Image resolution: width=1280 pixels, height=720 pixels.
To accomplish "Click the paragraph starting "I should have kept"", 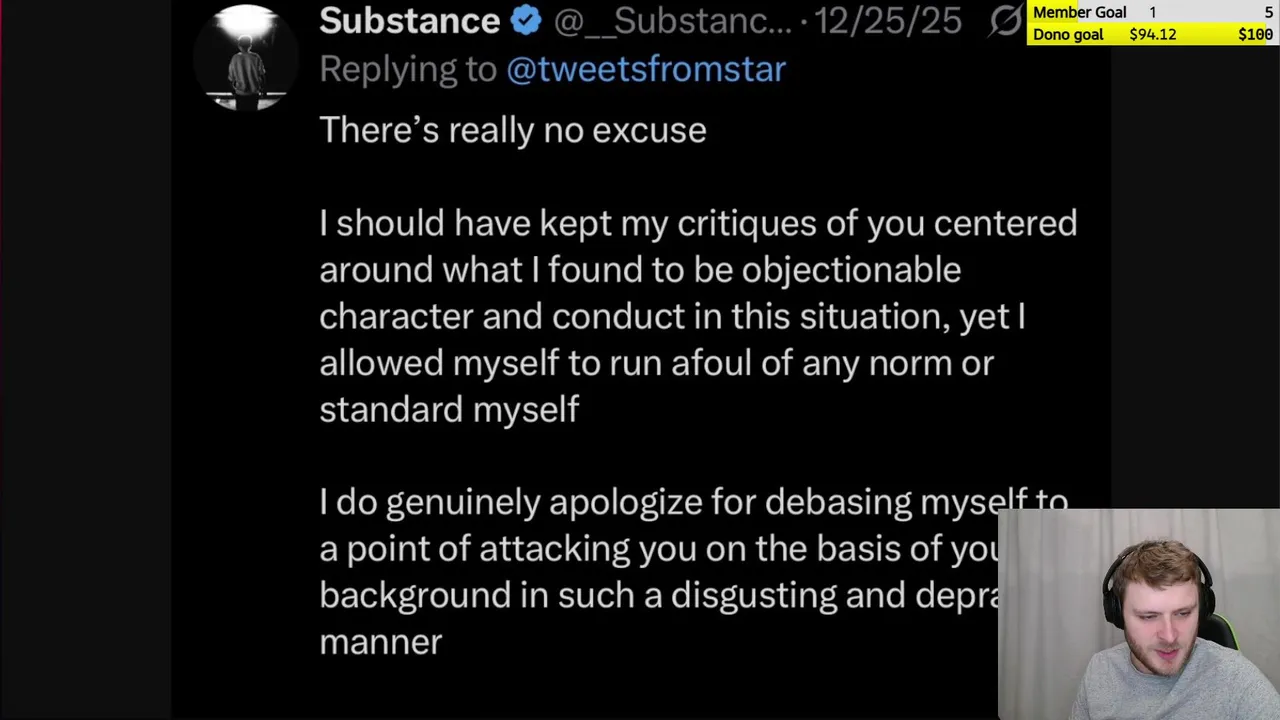I will coord(697,316).
